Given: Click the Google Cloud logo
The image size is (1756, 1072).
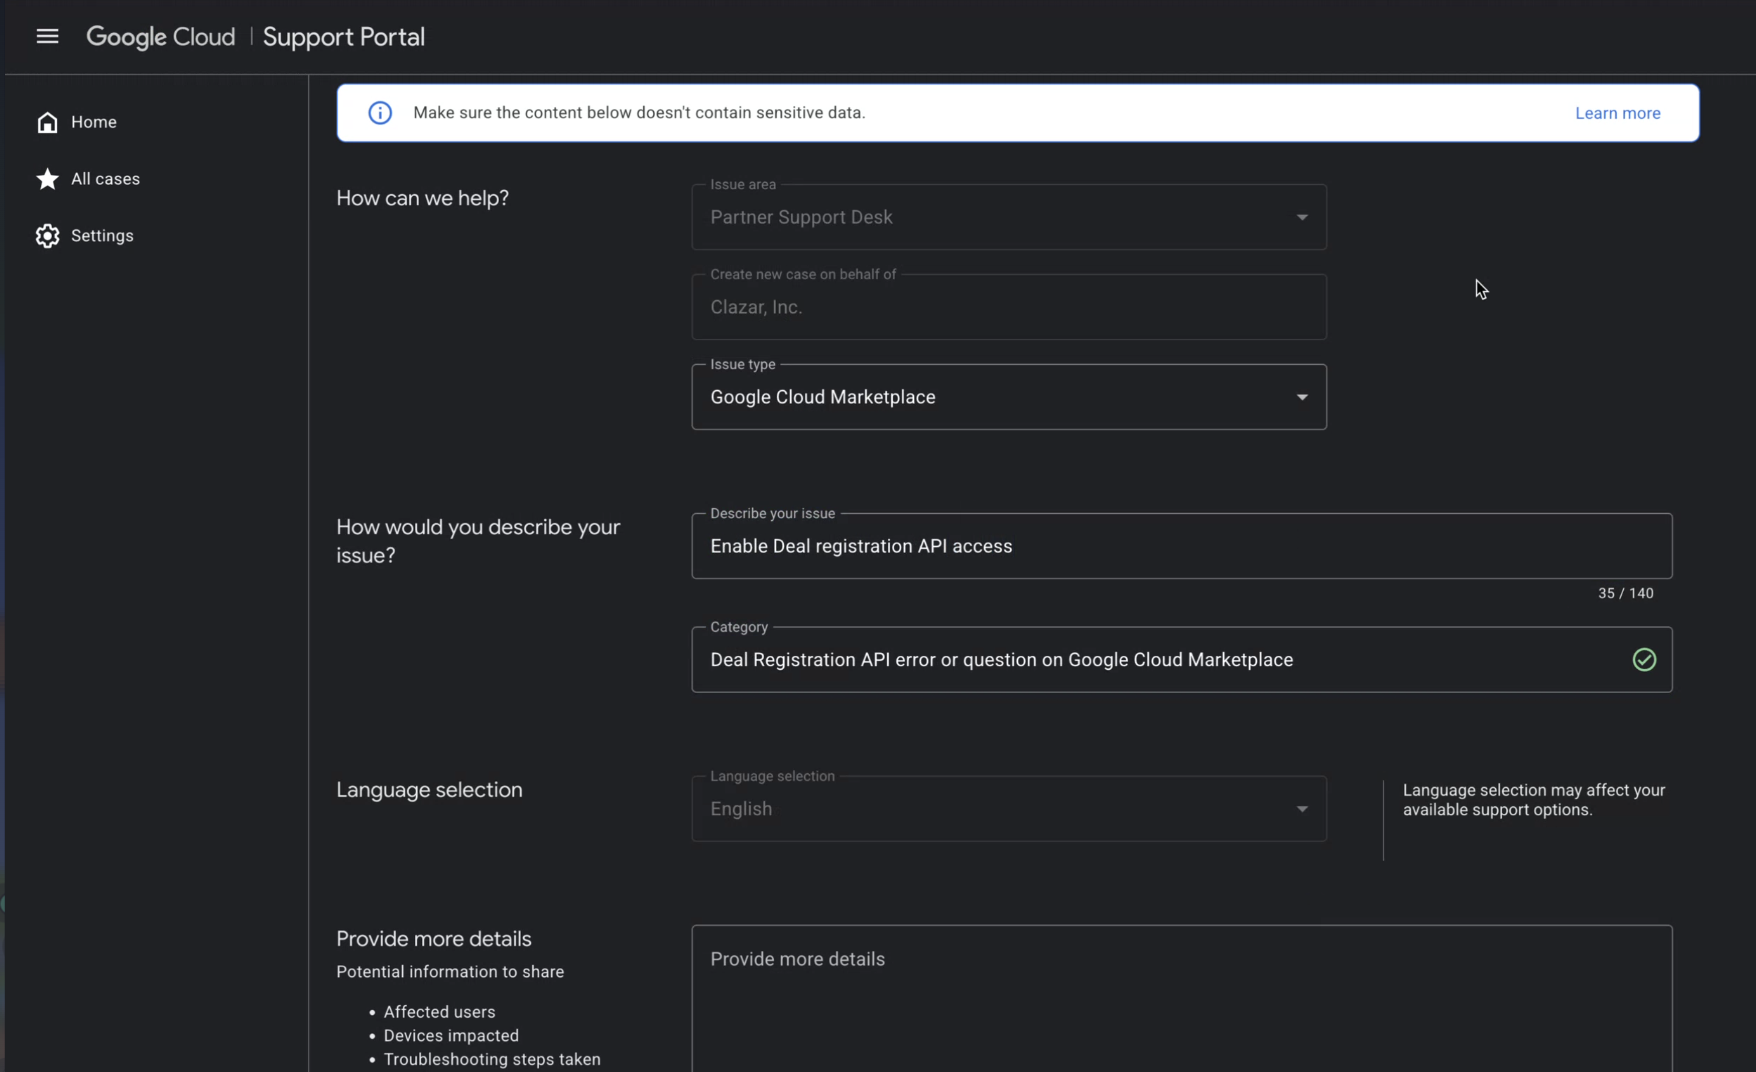Looking at the screenshot, I should coord(161,37).
